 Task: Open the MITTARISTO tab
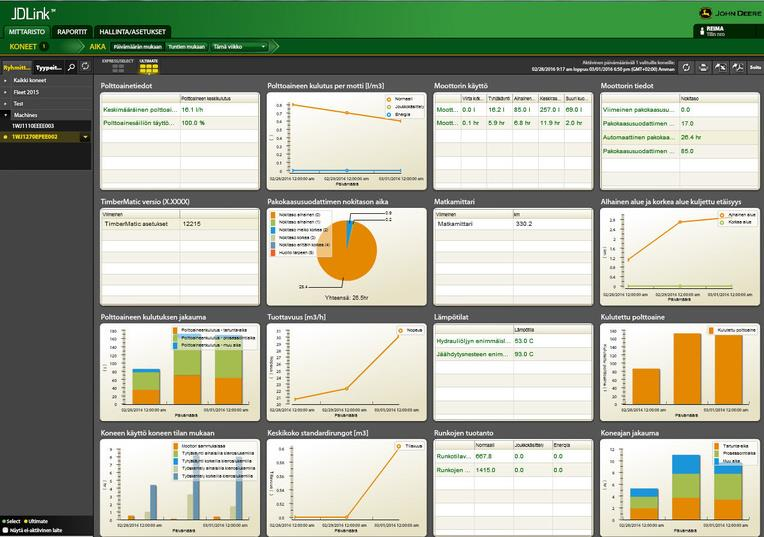tap(27, 32)
